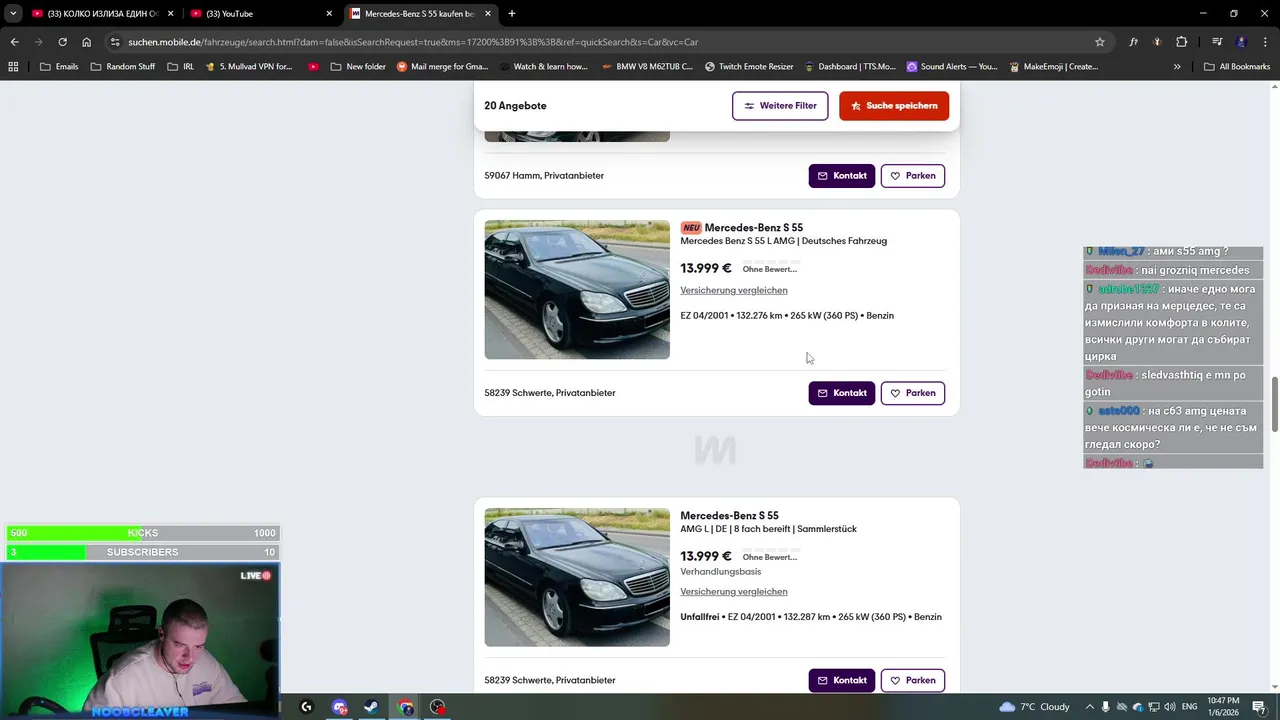This screenshot has width=1280, height=720.
Task: Open the browser extensions puzzle icon
Action: [x=1181, y=42]
